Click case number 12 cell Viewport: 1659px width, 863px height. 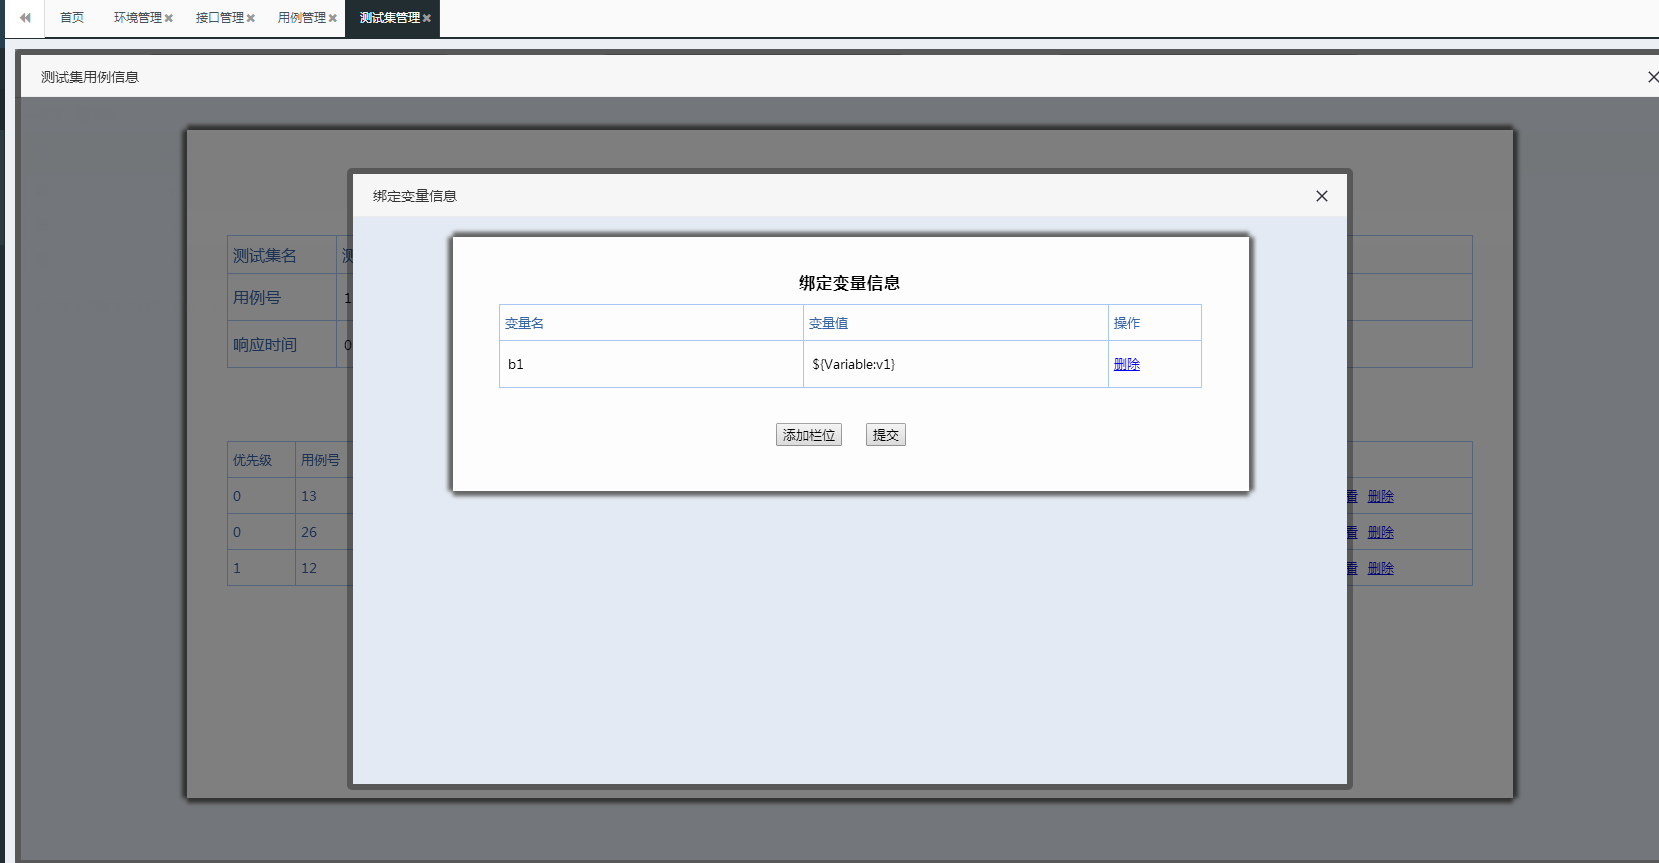tap(323, 568)
